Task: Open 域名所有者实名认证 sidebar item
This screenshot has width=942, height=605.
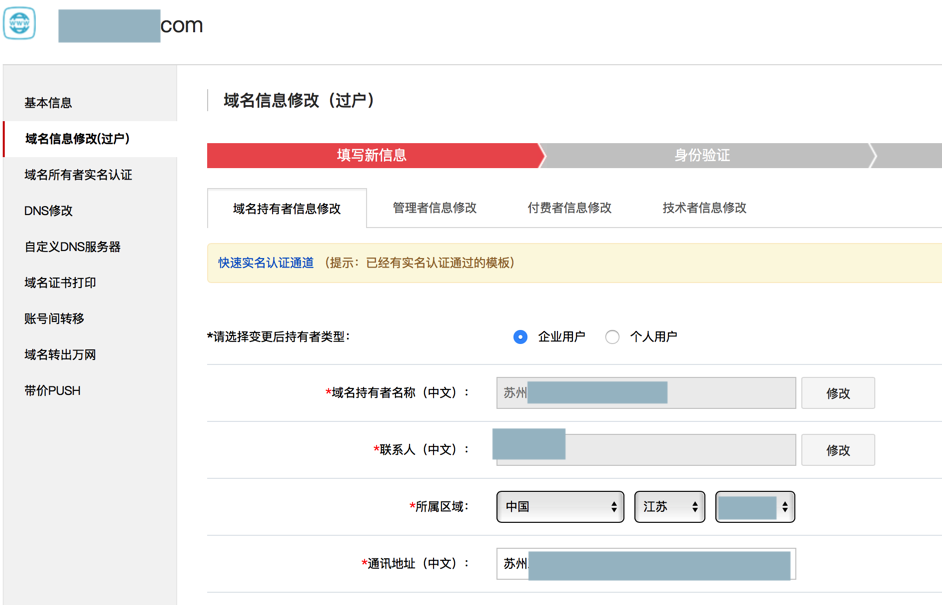Action: pos(78,175)
